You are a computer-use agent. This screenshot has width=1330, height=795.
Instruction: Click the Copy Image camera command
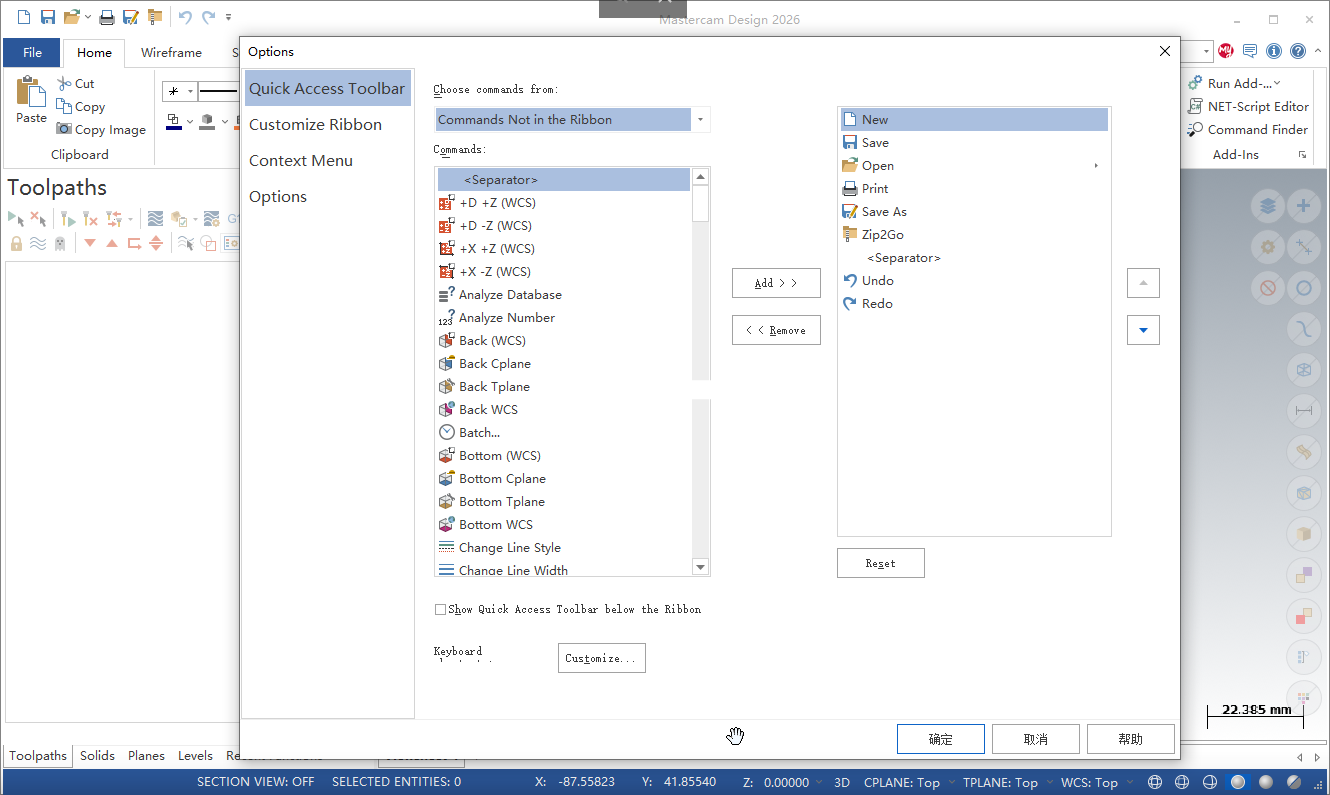point(101,130)
